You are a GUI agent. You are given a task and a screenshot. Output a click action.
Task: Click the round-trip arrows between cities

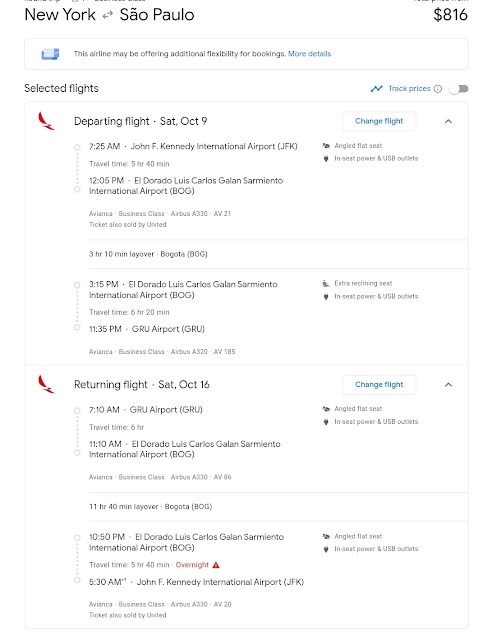(x=107, y=16)
